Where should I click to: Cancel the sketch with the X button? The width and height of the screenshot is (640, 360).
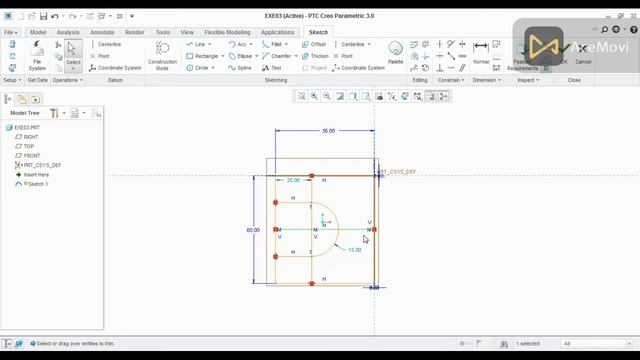[583, 53]
